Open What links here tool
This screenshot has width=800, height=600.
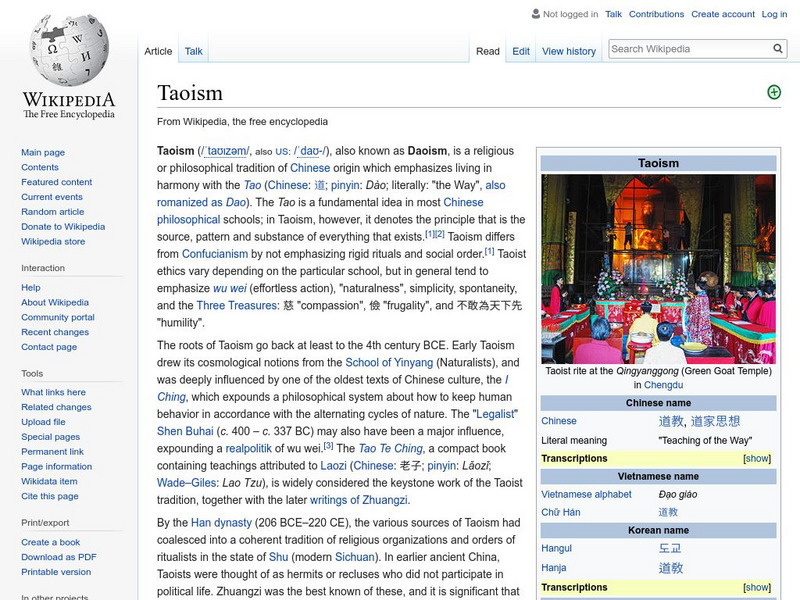54,392
